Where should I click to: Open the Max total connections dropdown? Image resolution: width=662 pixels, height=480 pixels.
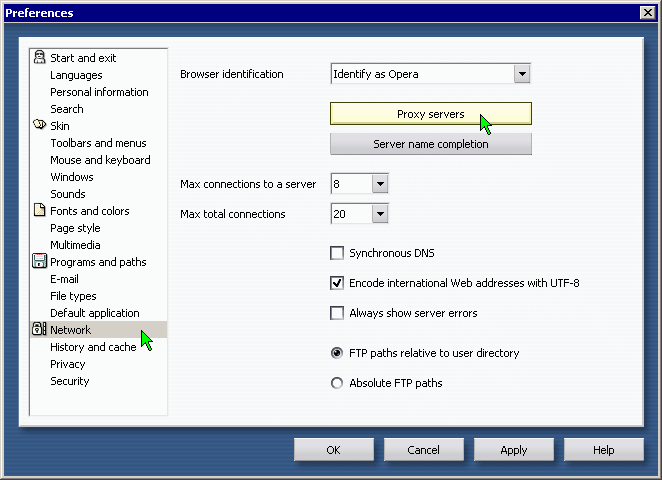(380, 214)
